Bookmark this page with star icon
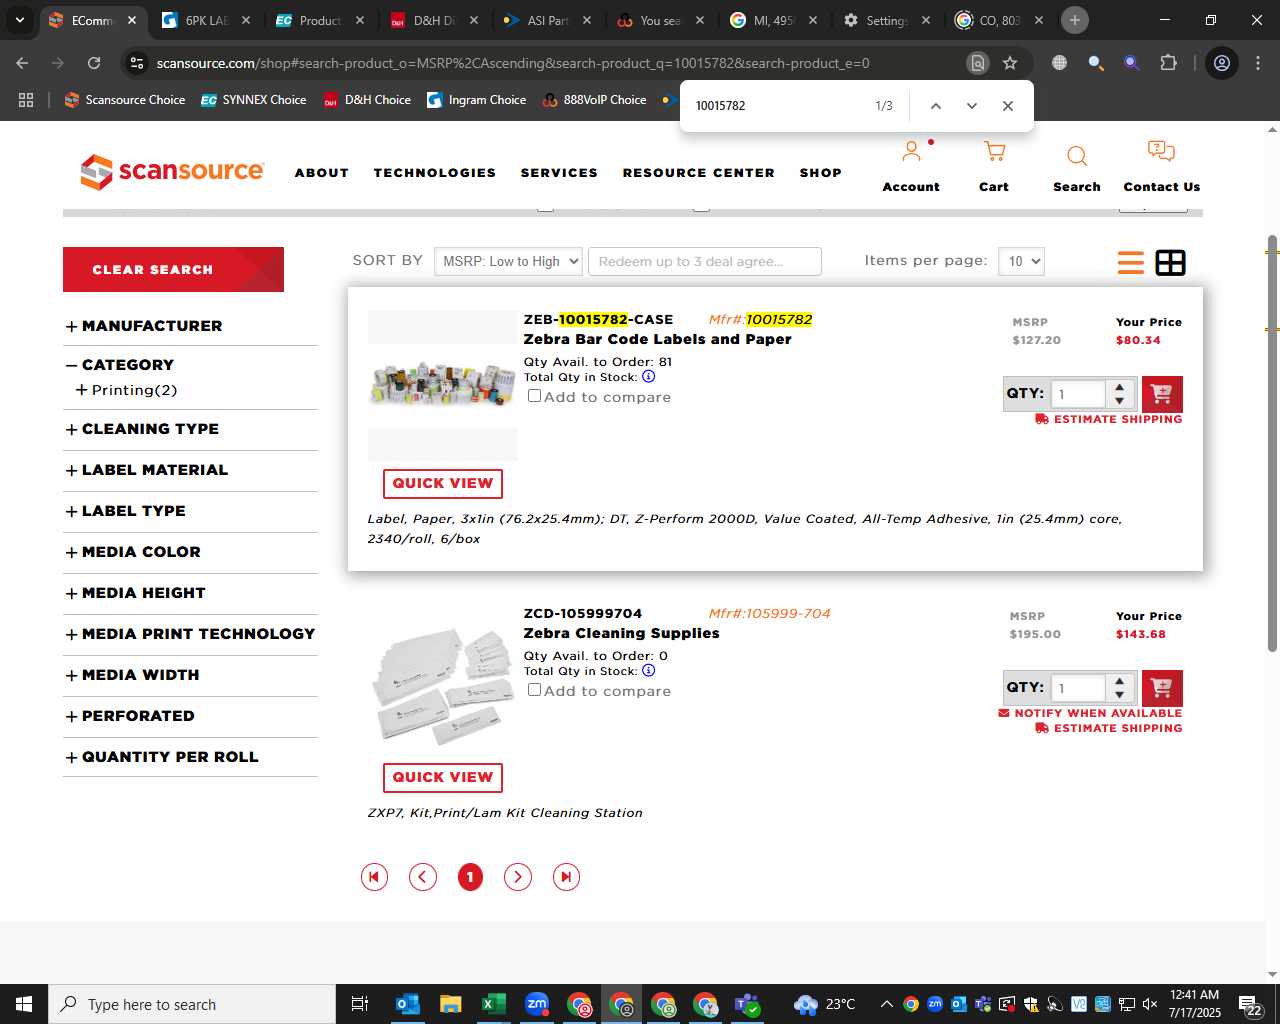 click(x=1010, y=63)
